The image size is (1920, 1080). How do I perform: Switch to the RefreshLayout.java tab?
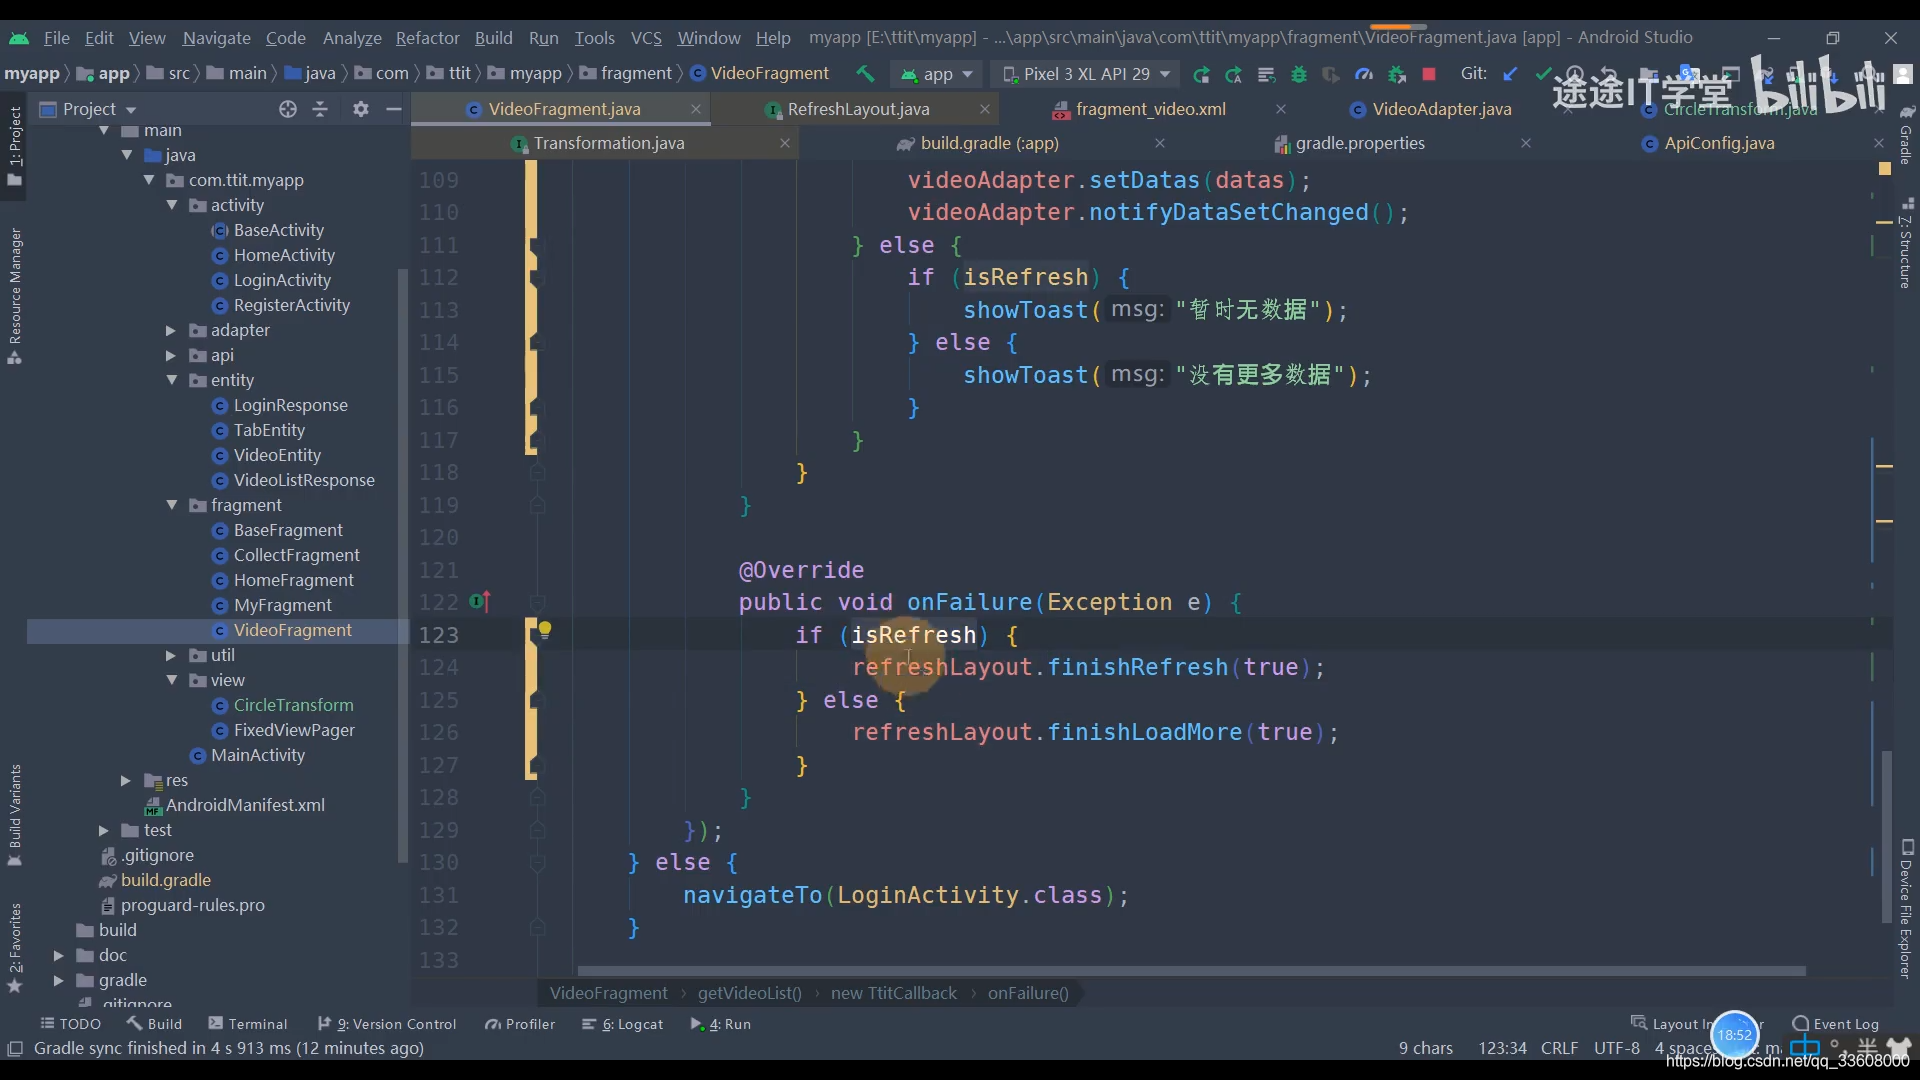(x=858, y=109)
